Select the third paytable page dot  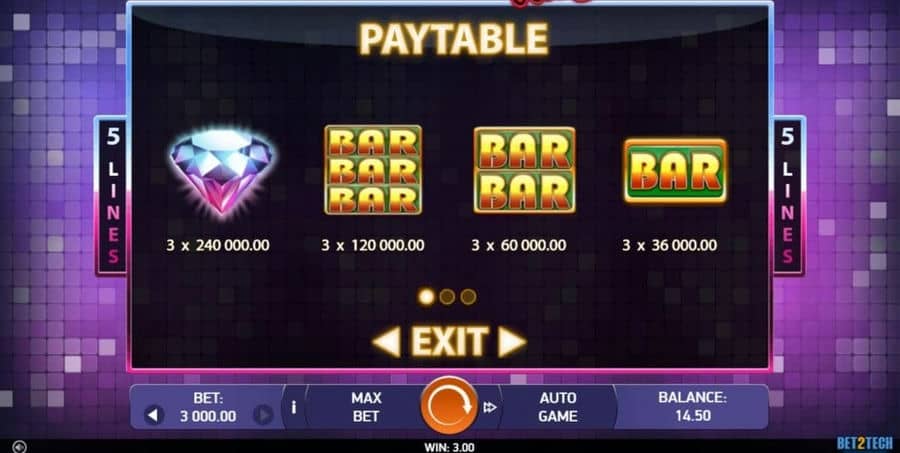click(x=468, y=297)
